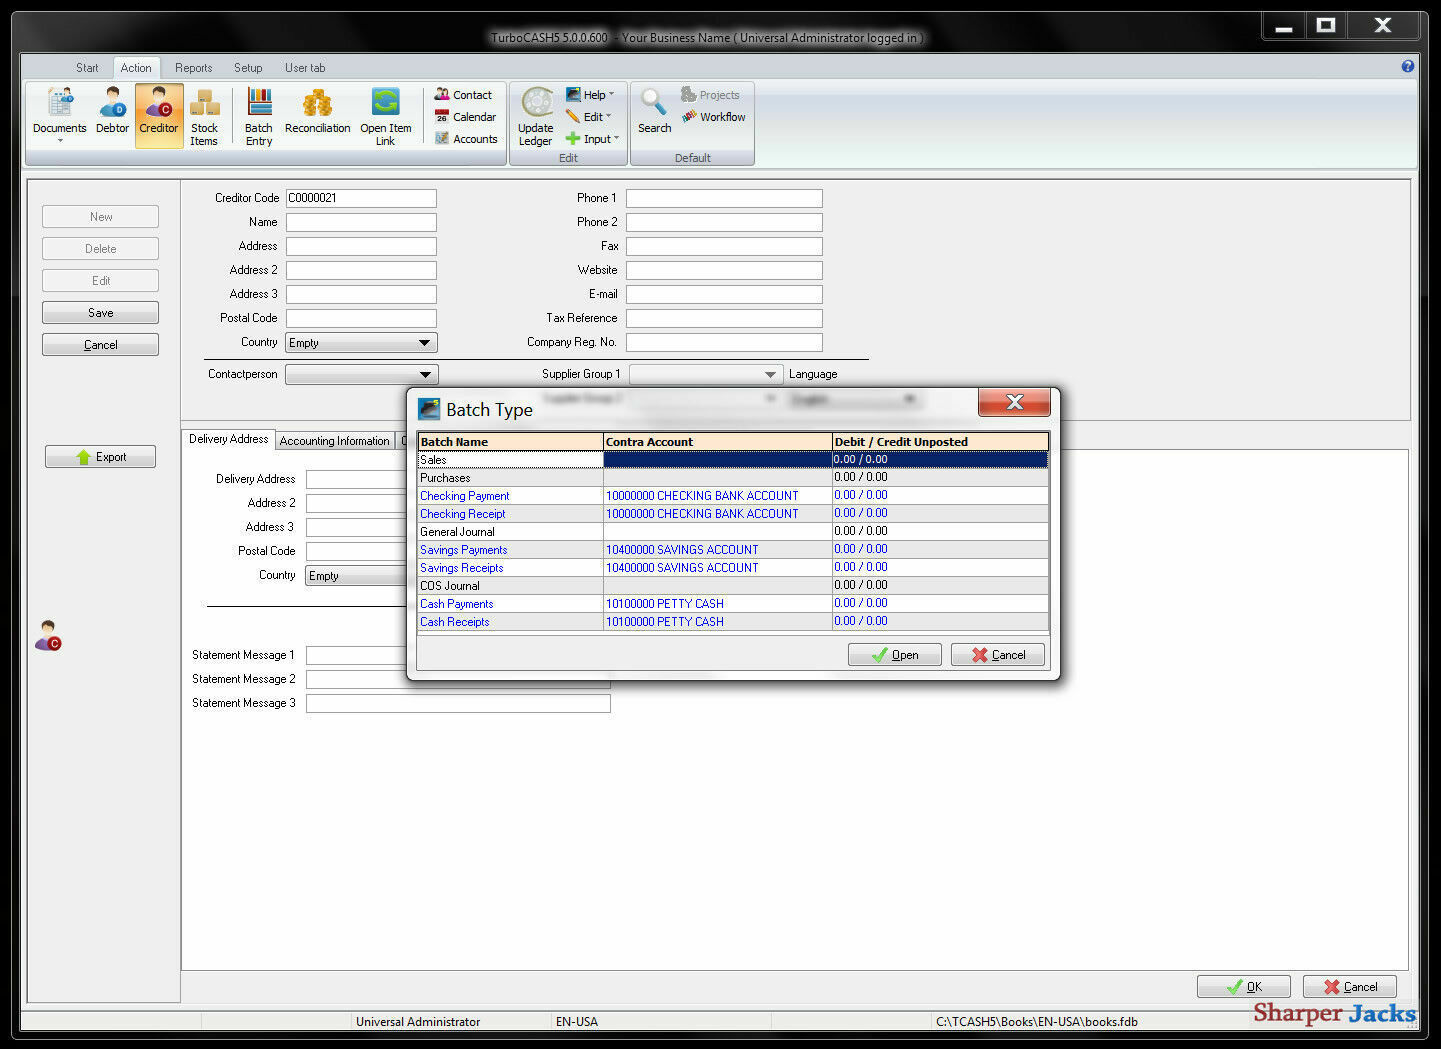Select the Delivery Address tab
The image size is (1441, 1049).
pos(229,439)
